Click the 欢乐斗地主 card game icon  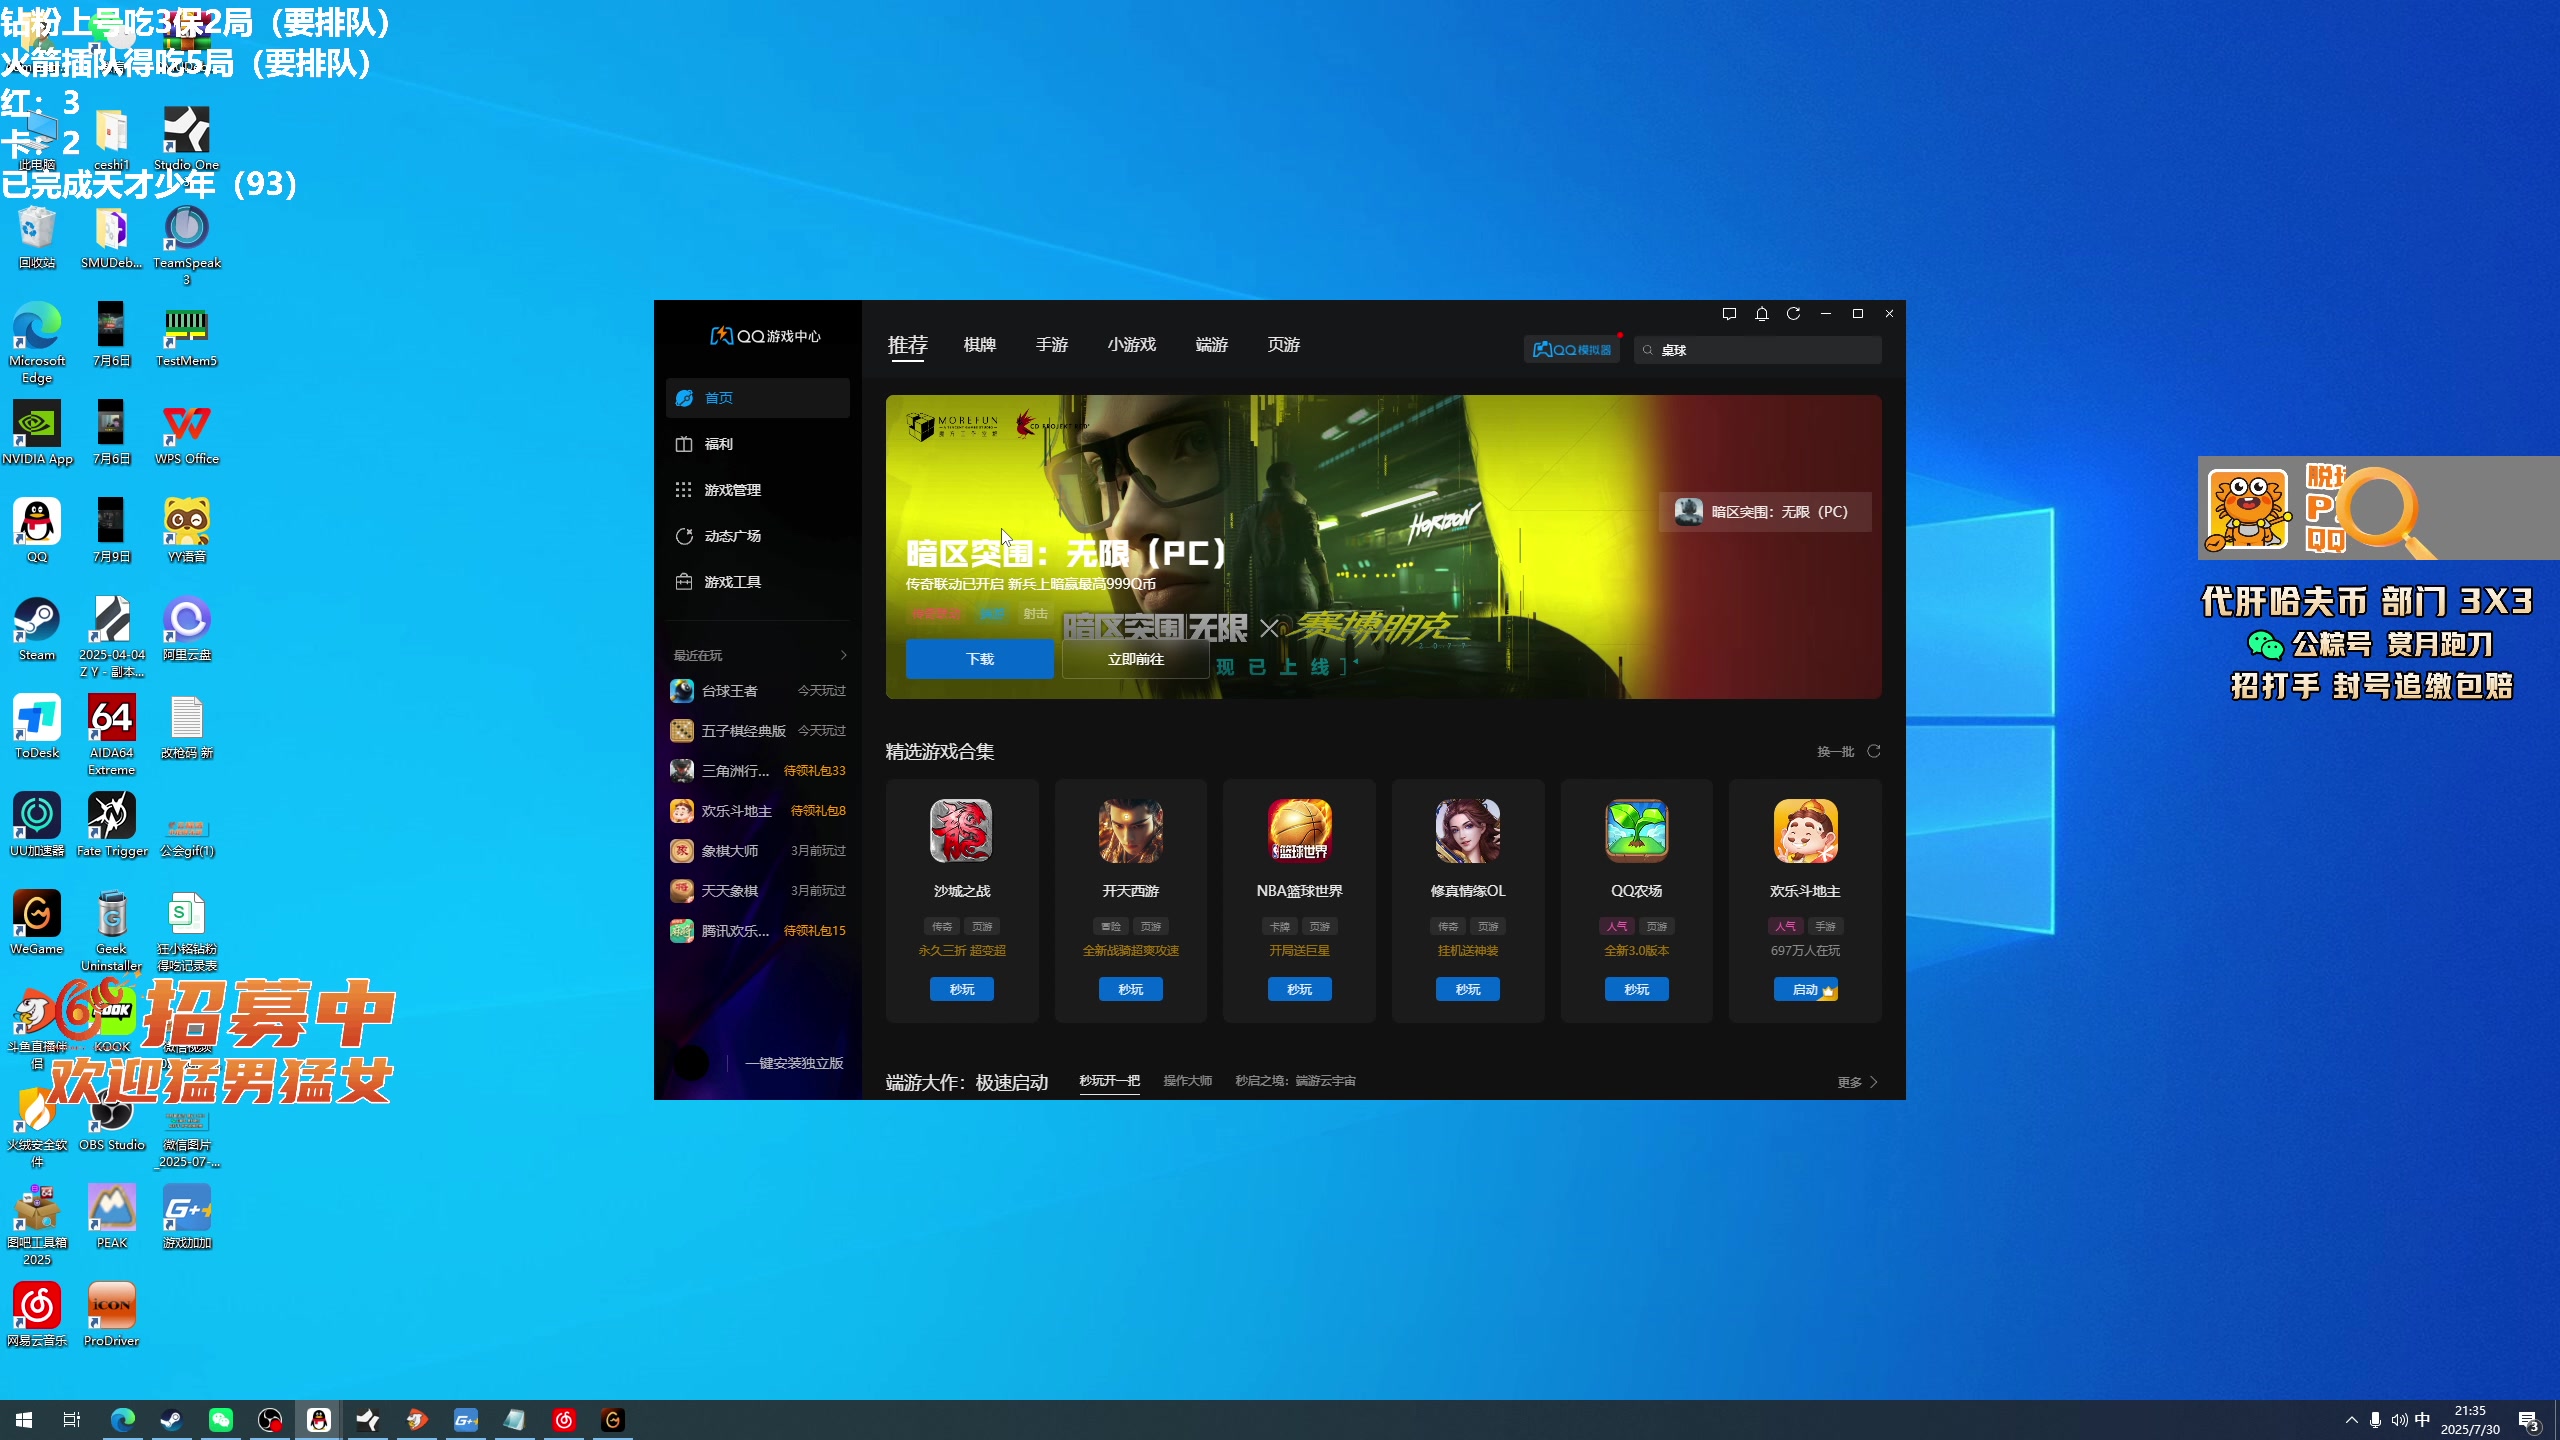coord(1805,830)
